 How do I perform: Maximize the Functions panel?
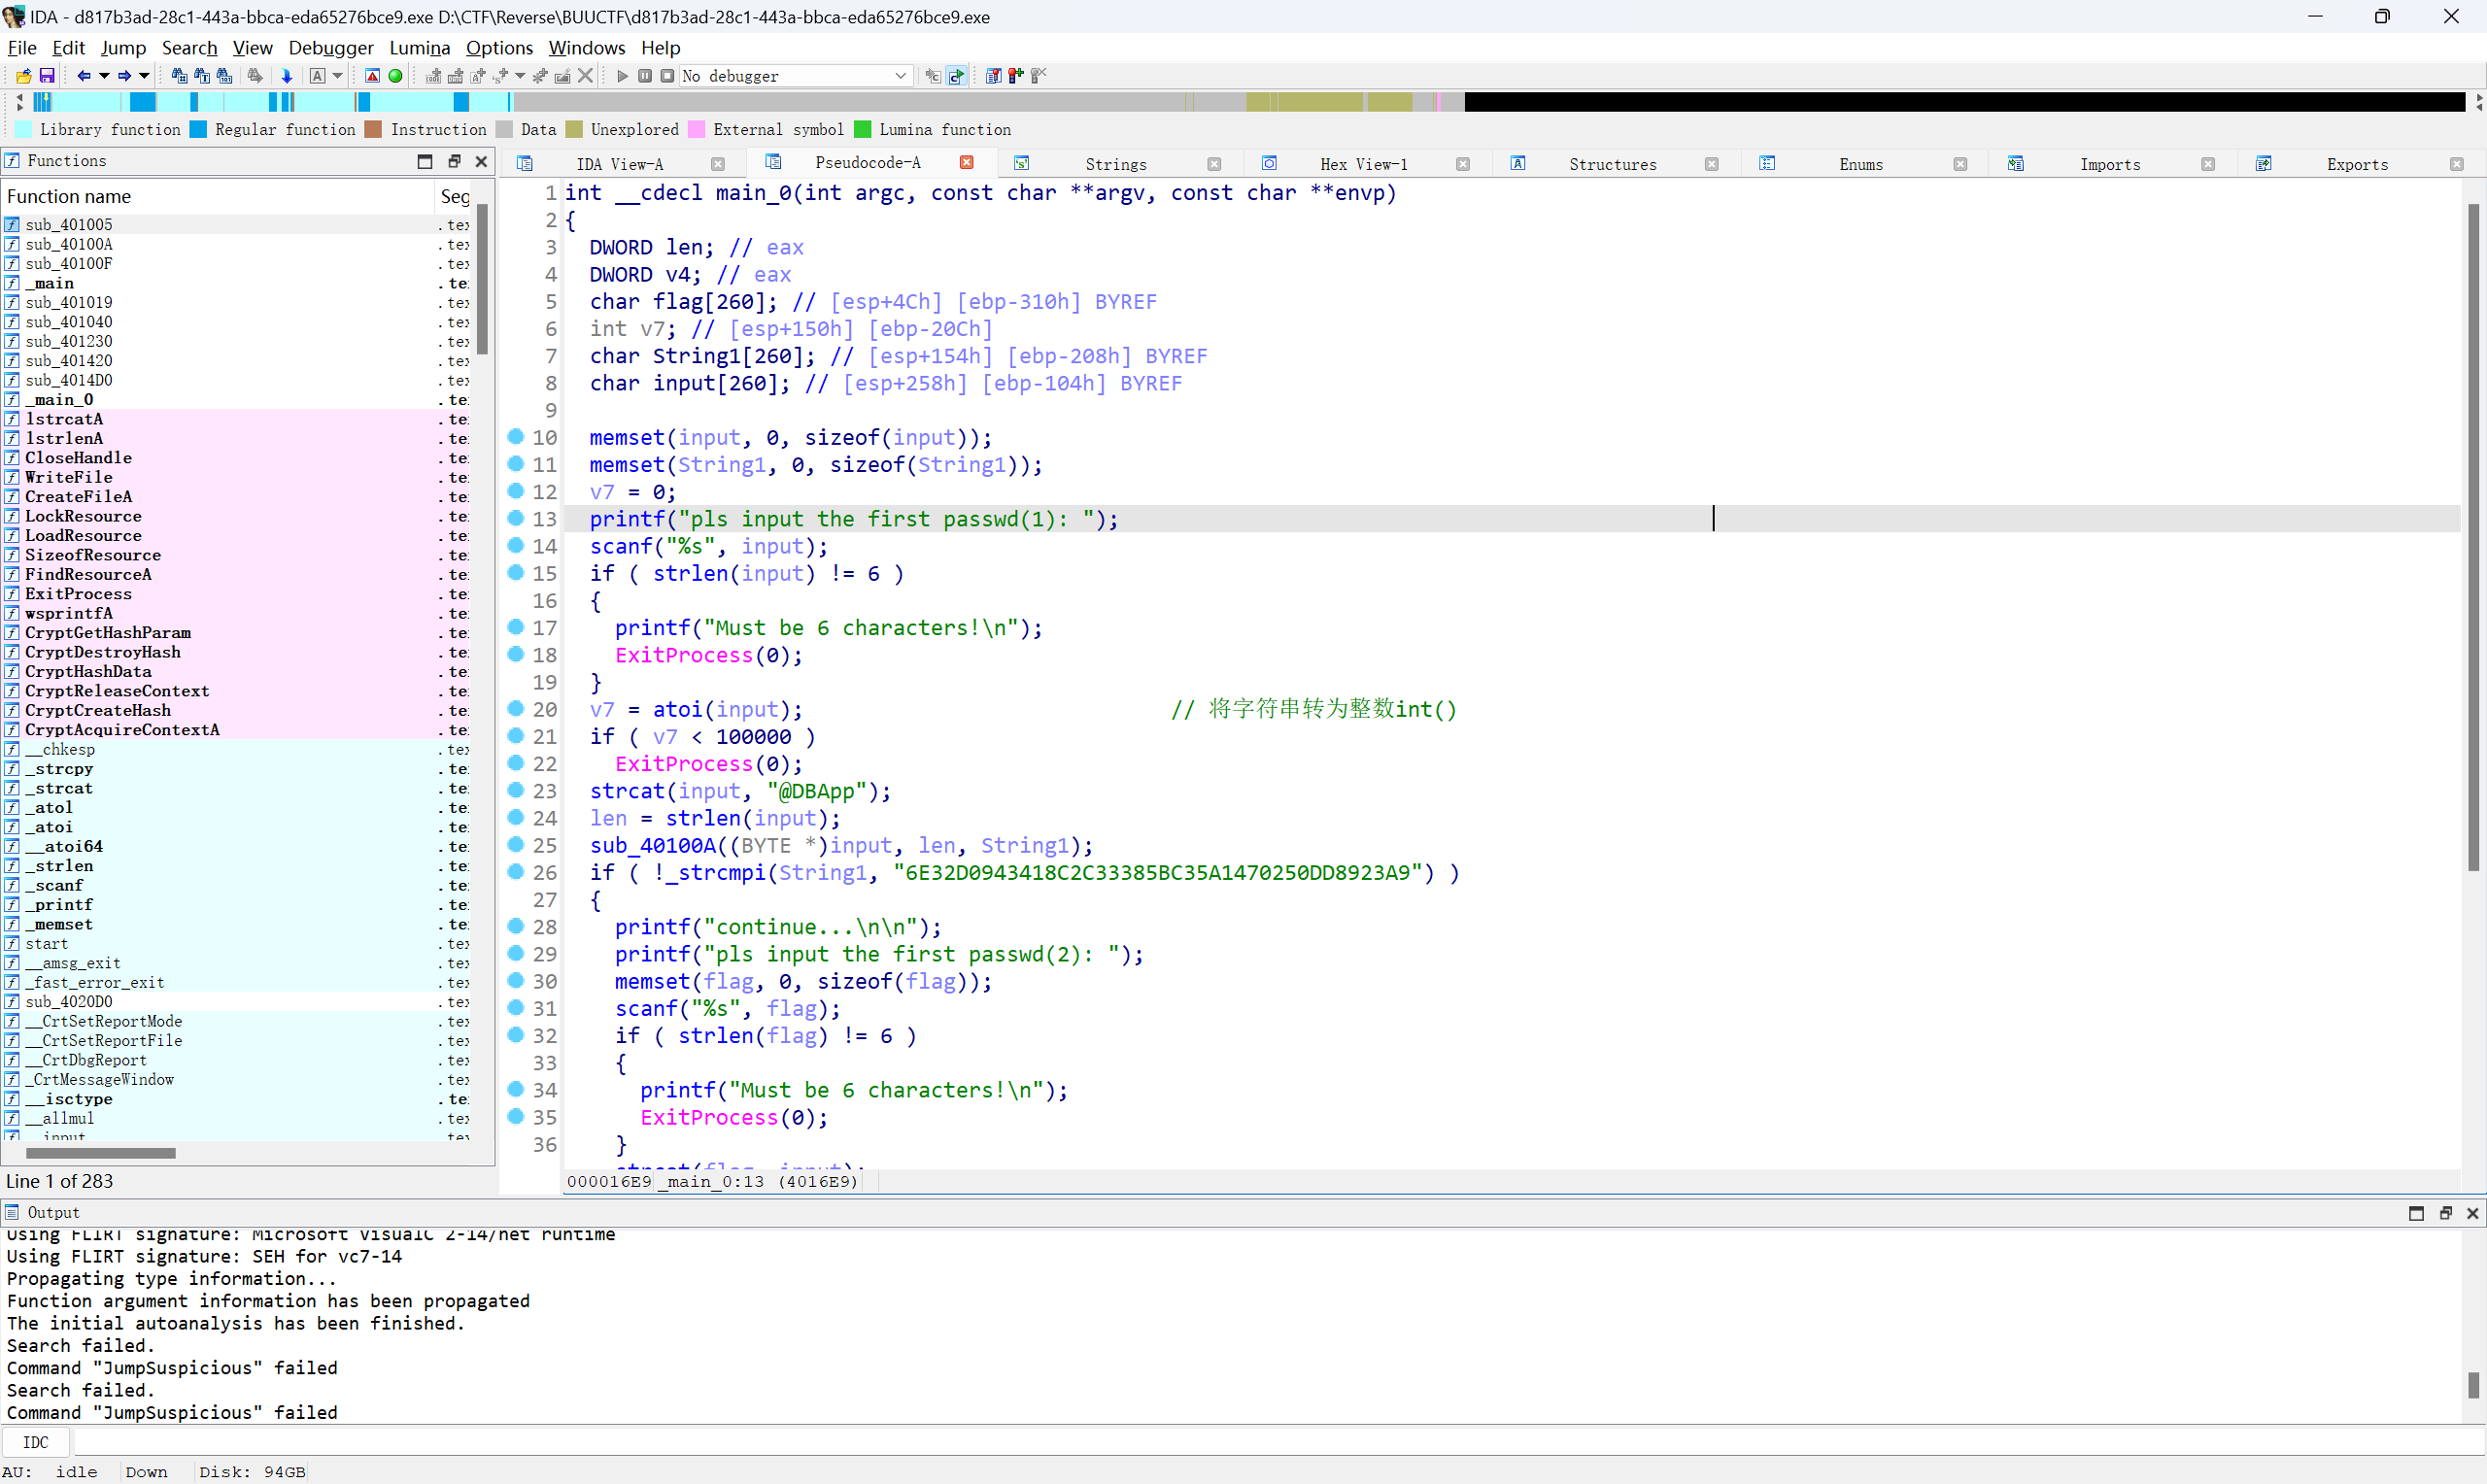425,161
